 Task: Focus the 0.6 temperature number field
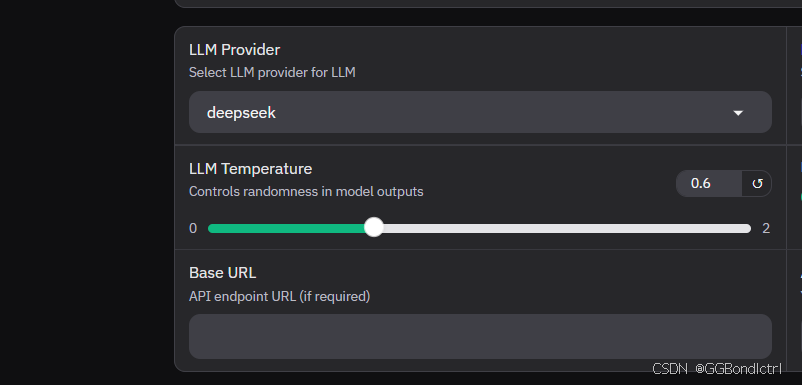coord(709,184)
